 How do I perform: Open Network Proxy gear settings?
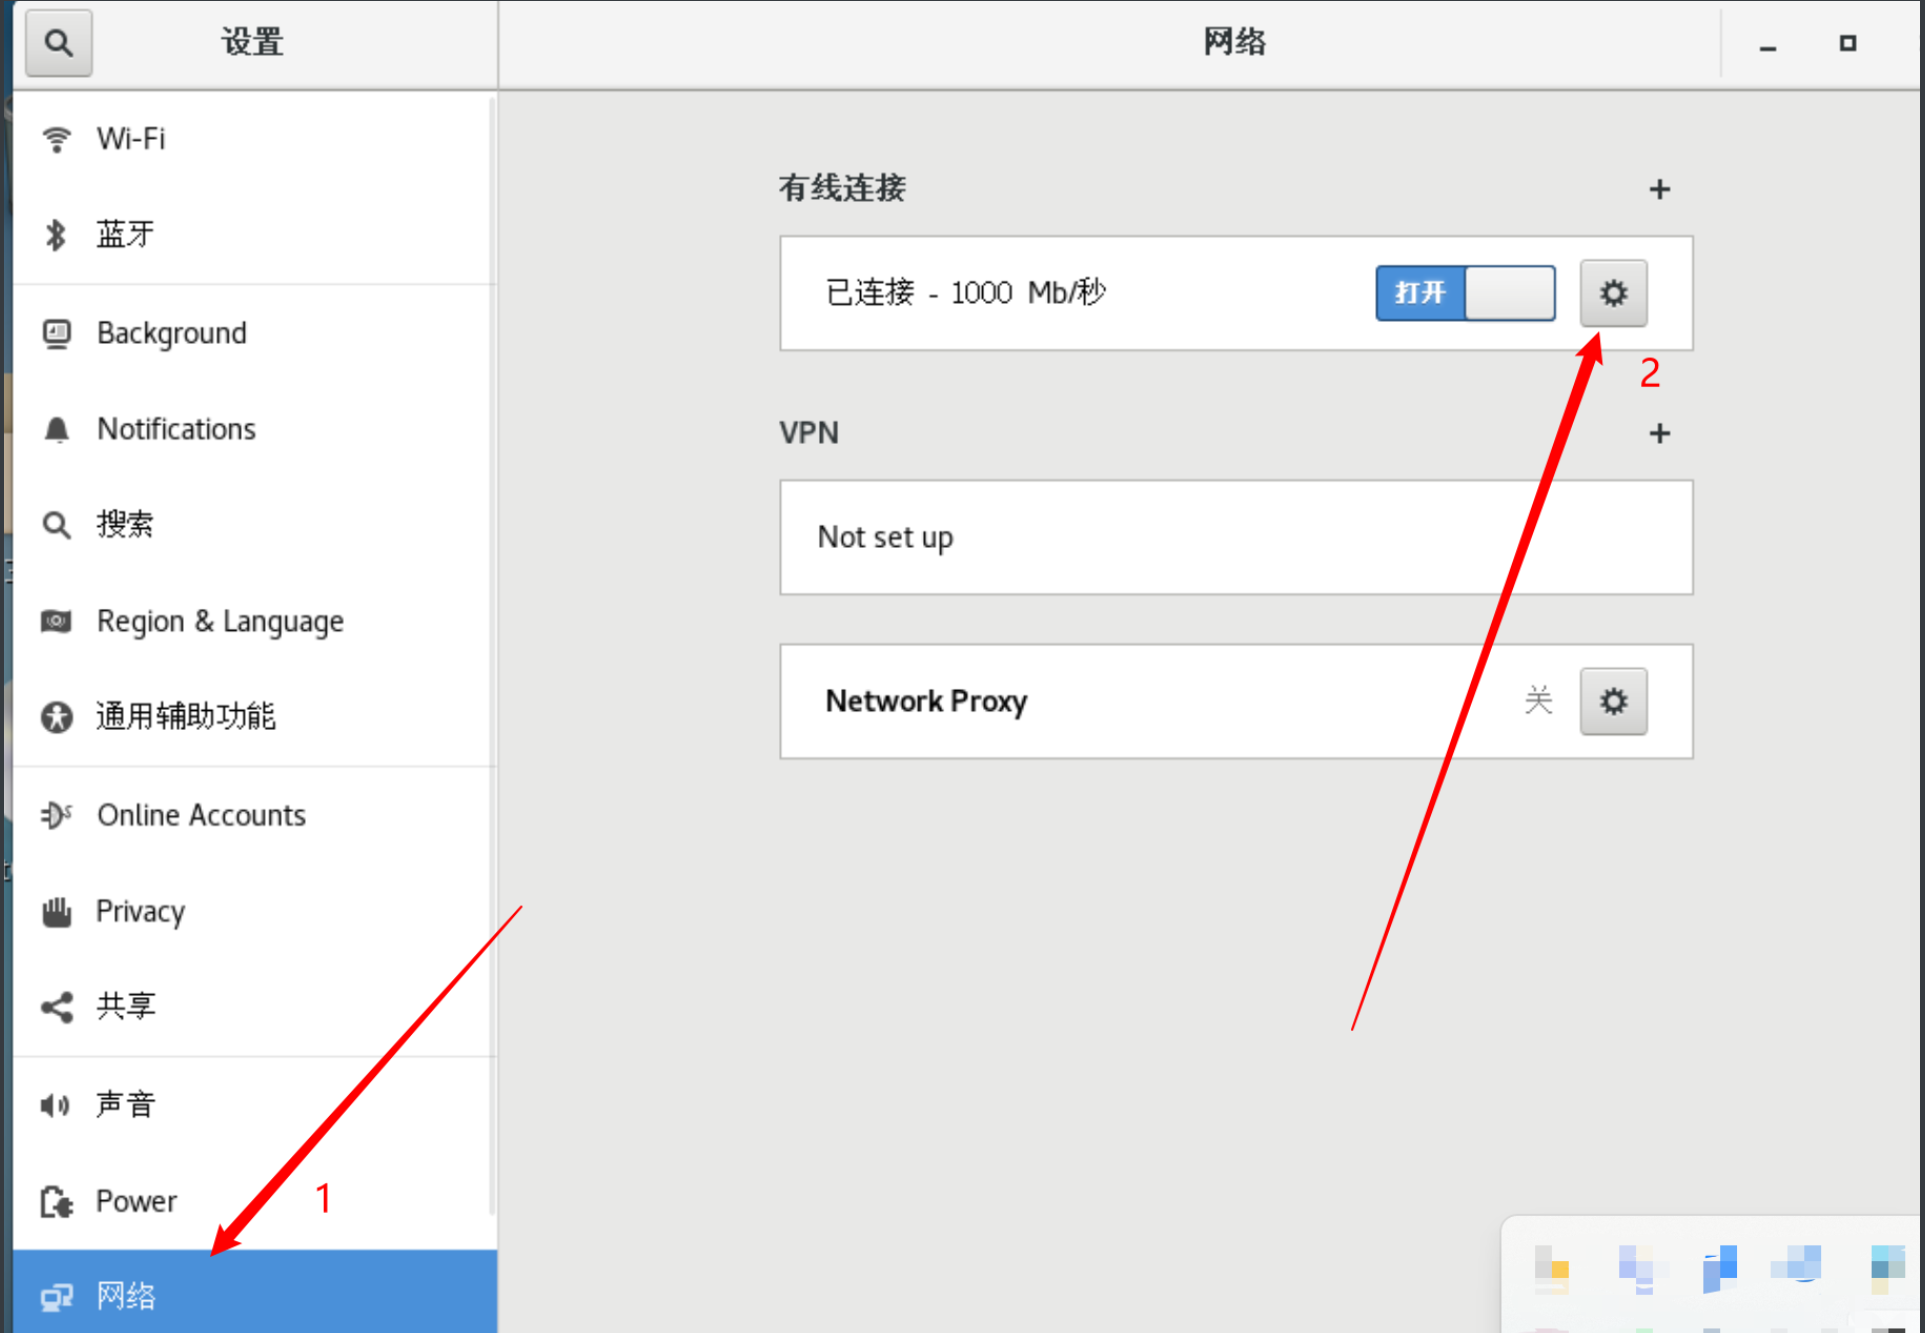(1612, 701)
